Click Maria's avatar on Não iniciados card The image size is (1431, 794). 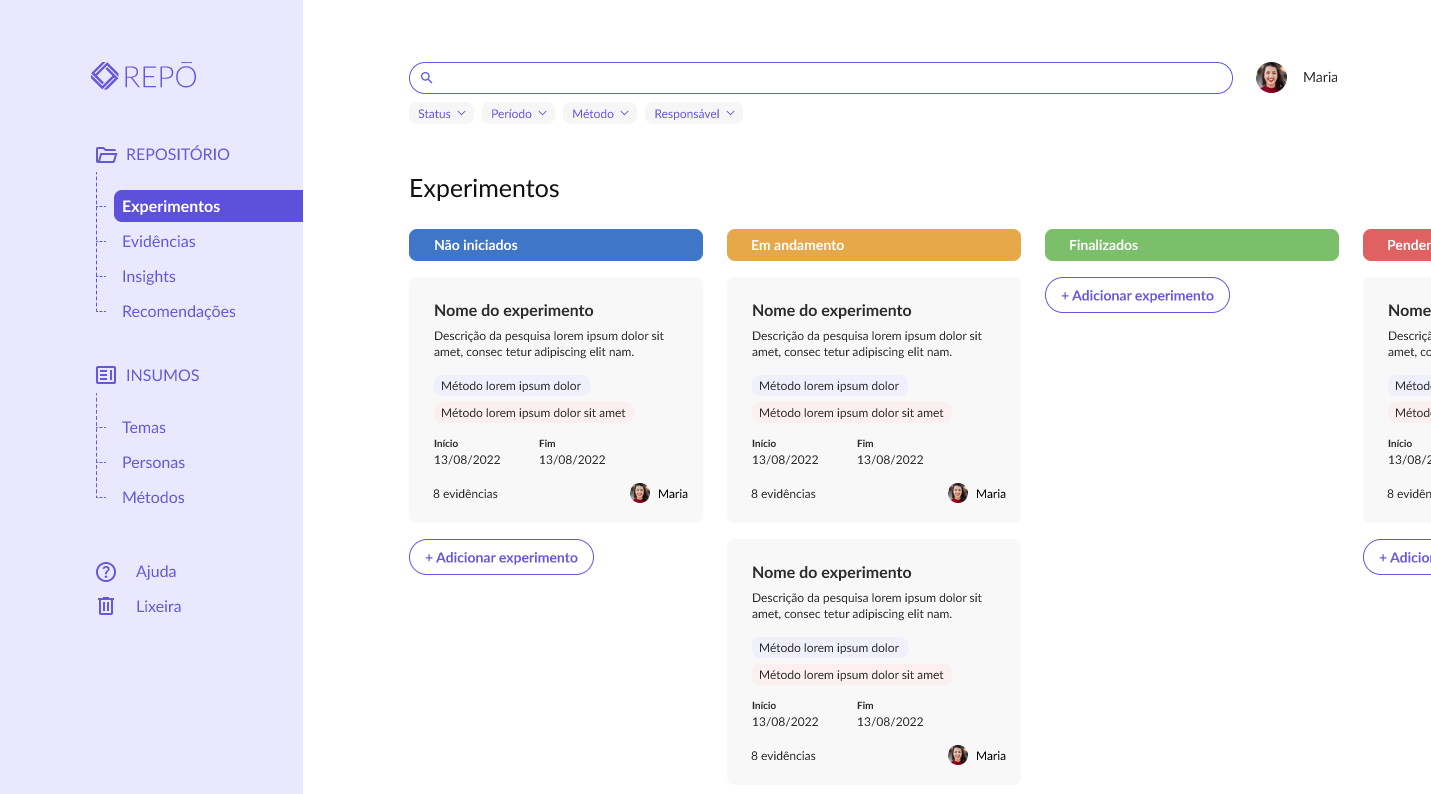click(640, 493)
